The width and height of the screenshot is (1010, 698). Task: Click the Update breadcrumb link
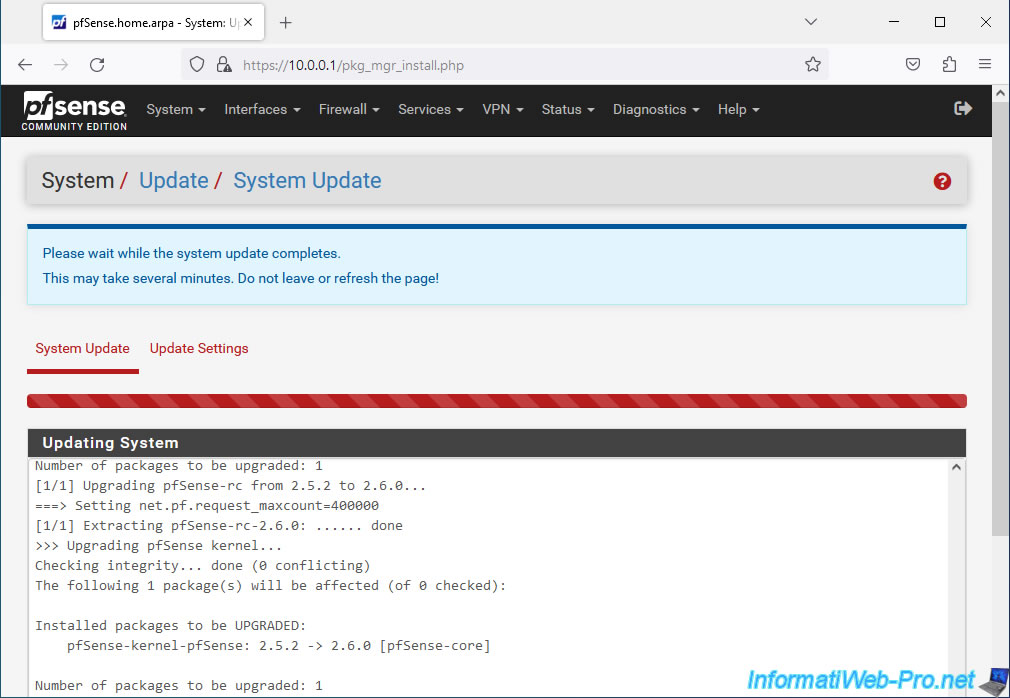(x=174, y=180)
